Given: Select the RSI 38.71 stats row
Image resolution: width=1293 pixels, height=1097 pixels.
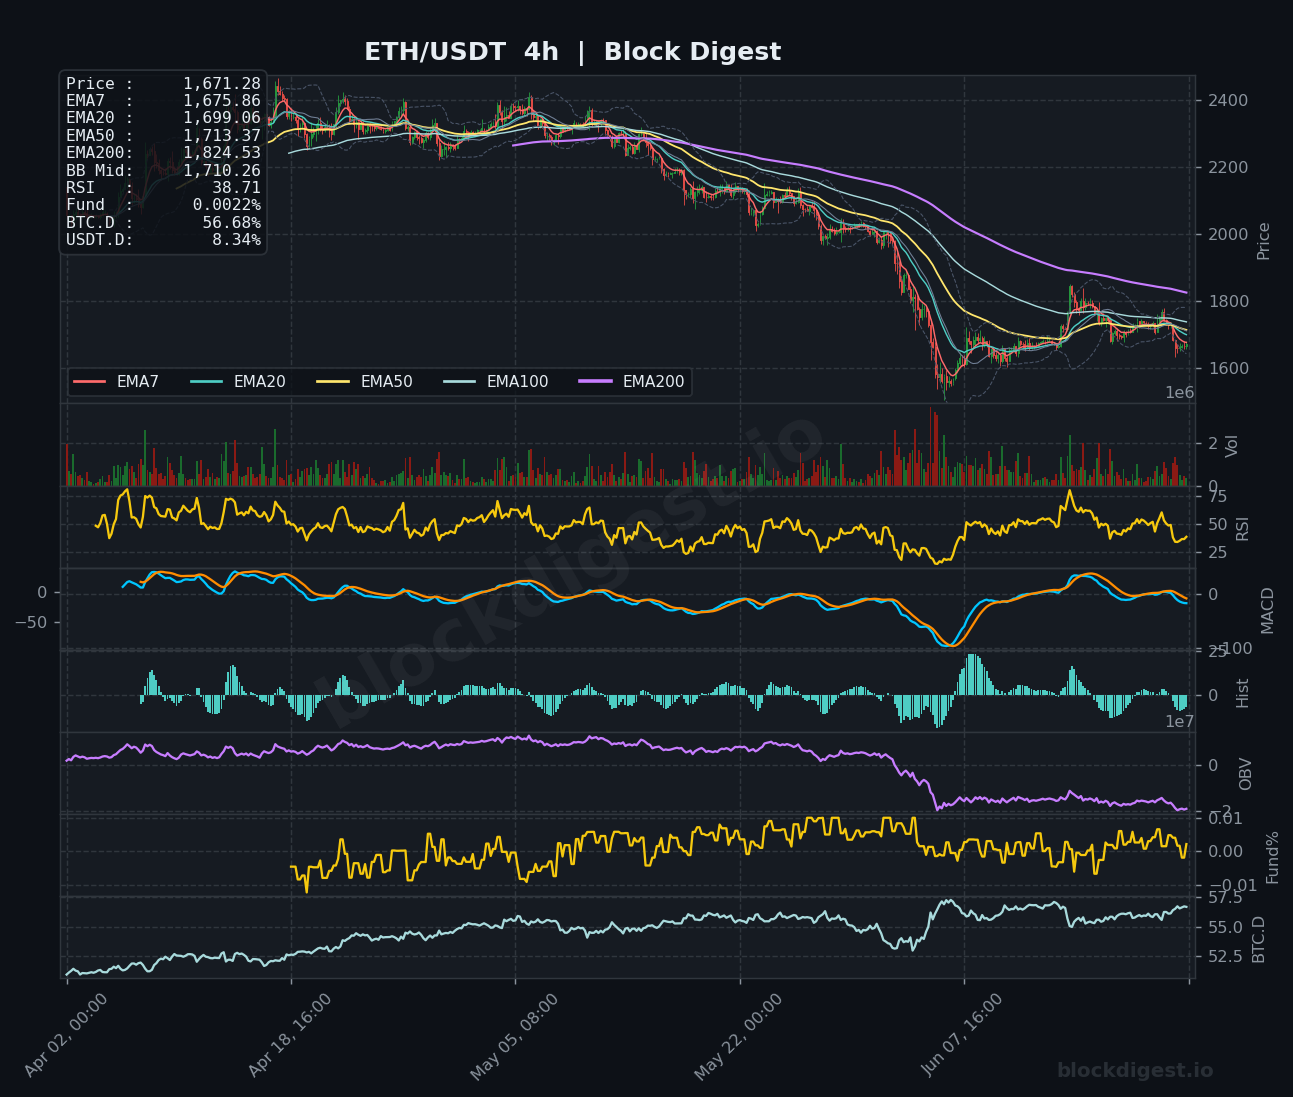Looking at the screenshot, I should [x=163, y=187].
